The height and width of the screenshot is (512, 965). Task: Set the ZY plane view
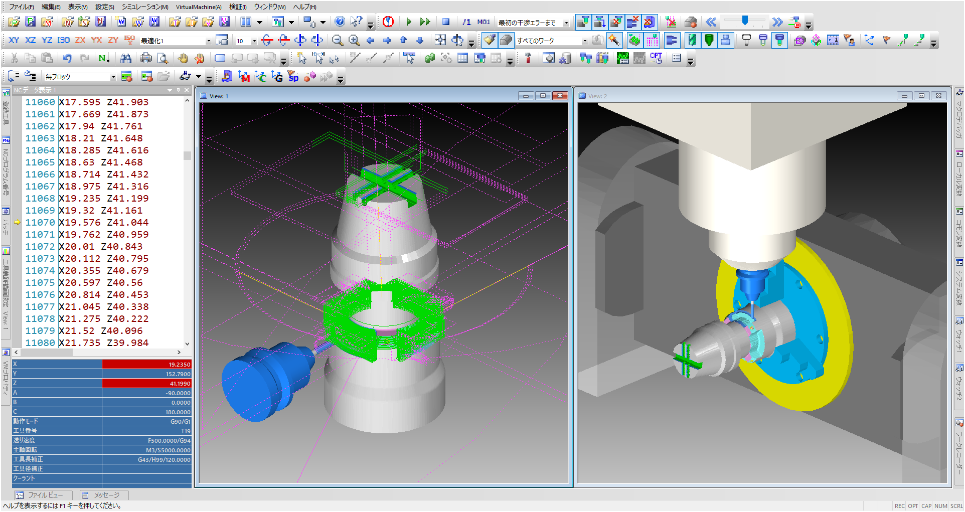113,40
